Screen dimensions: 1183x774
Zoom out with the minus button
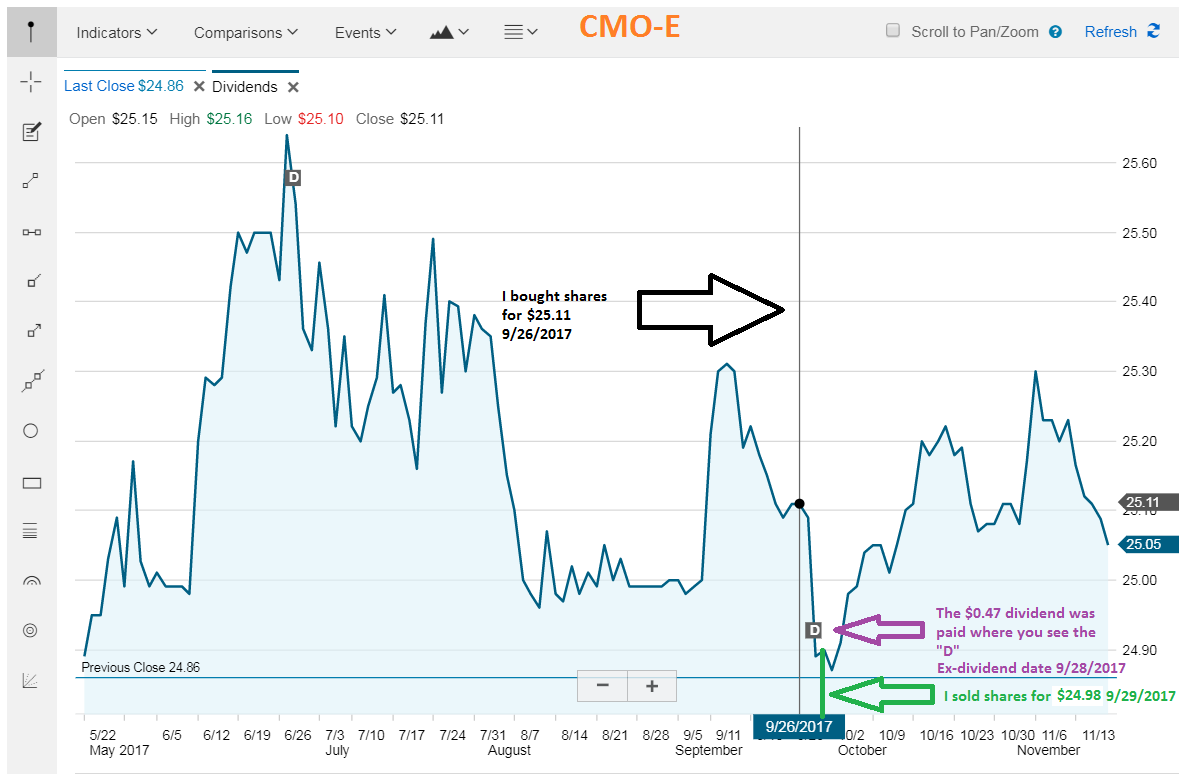click(602, 686)
